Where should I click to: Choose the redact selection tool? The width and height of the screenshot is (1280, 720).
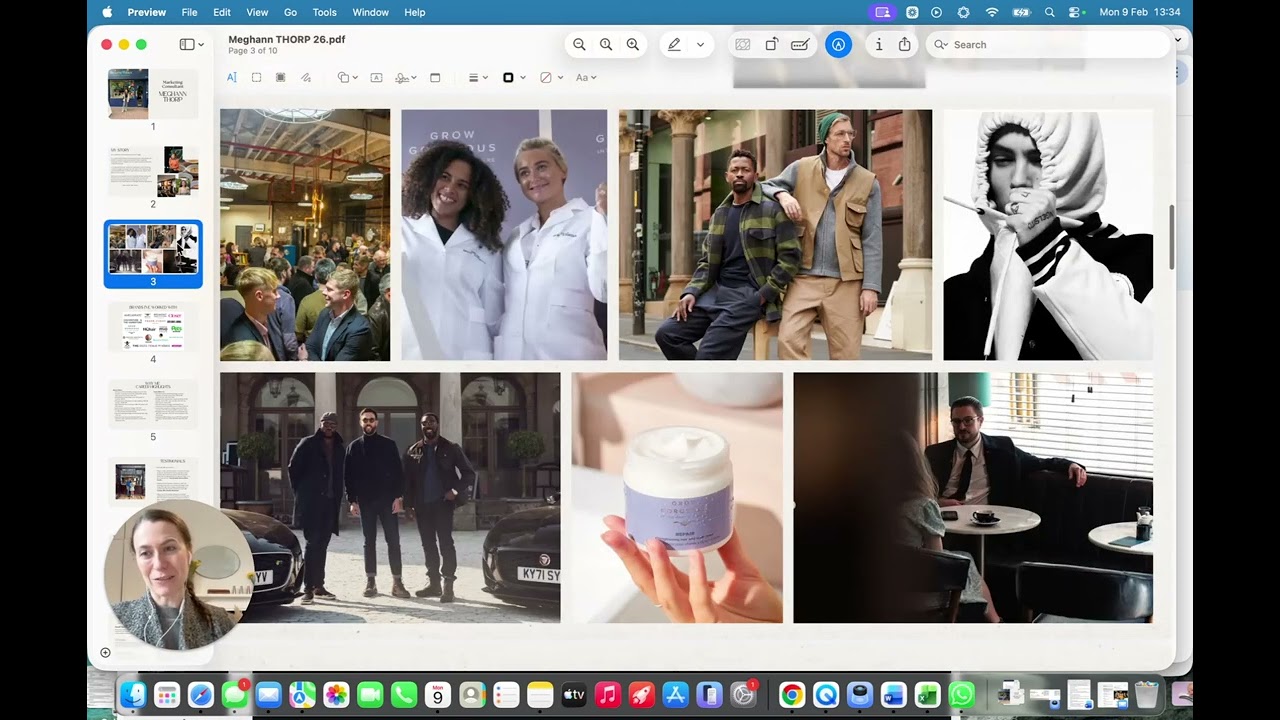pyautogui.click(x=280, y=77)
